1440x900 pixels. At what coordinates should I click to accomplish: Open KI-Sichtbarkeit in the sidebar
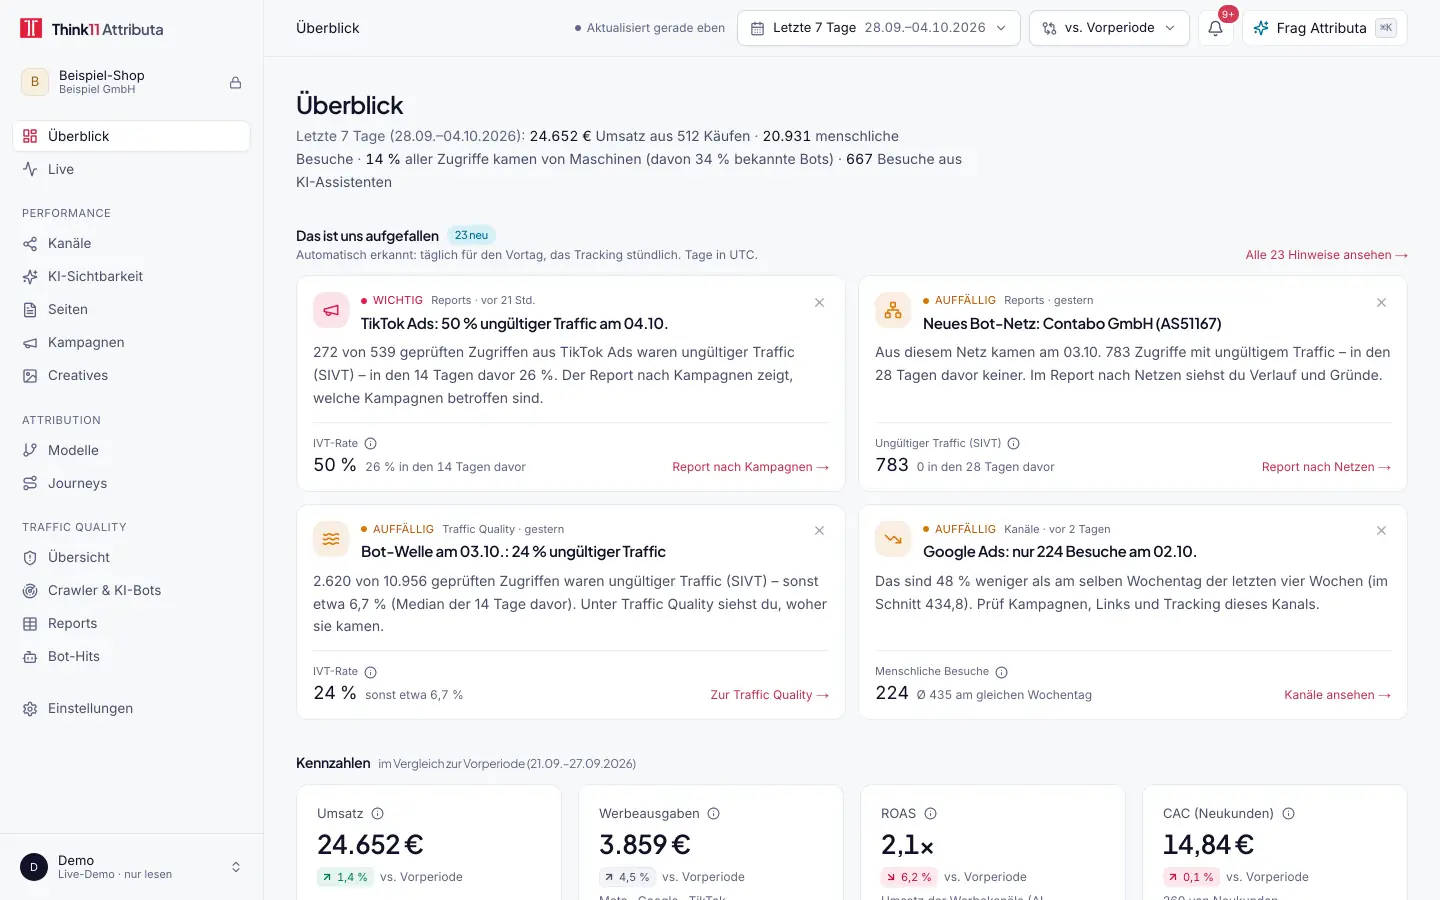(x=131, y=276)
